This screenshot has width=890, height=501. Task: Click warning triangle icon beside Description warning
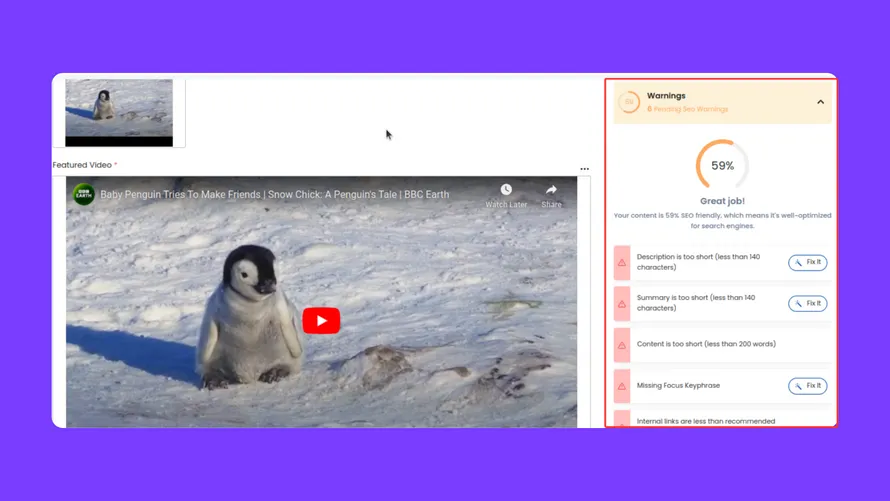622,263
